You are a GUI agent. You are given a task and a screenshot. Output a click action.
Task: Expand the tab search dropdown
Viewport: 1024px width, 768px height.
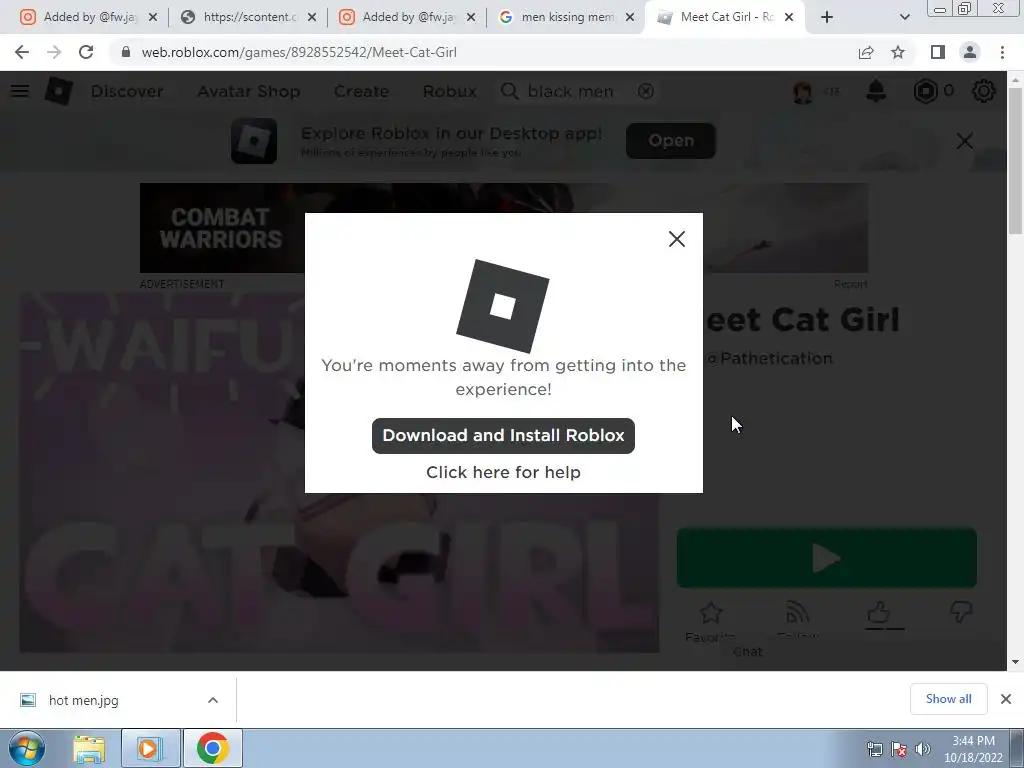904,17
